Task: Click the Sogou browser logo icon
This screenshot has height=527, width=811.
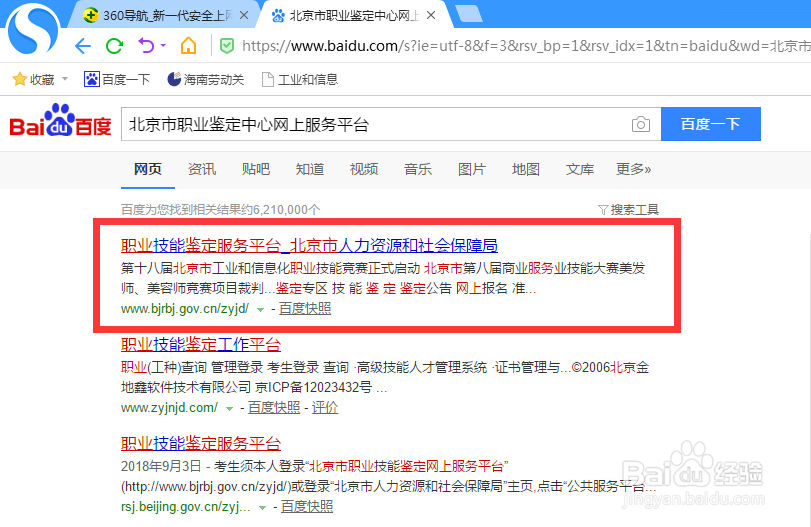Action: click(33, 30)
